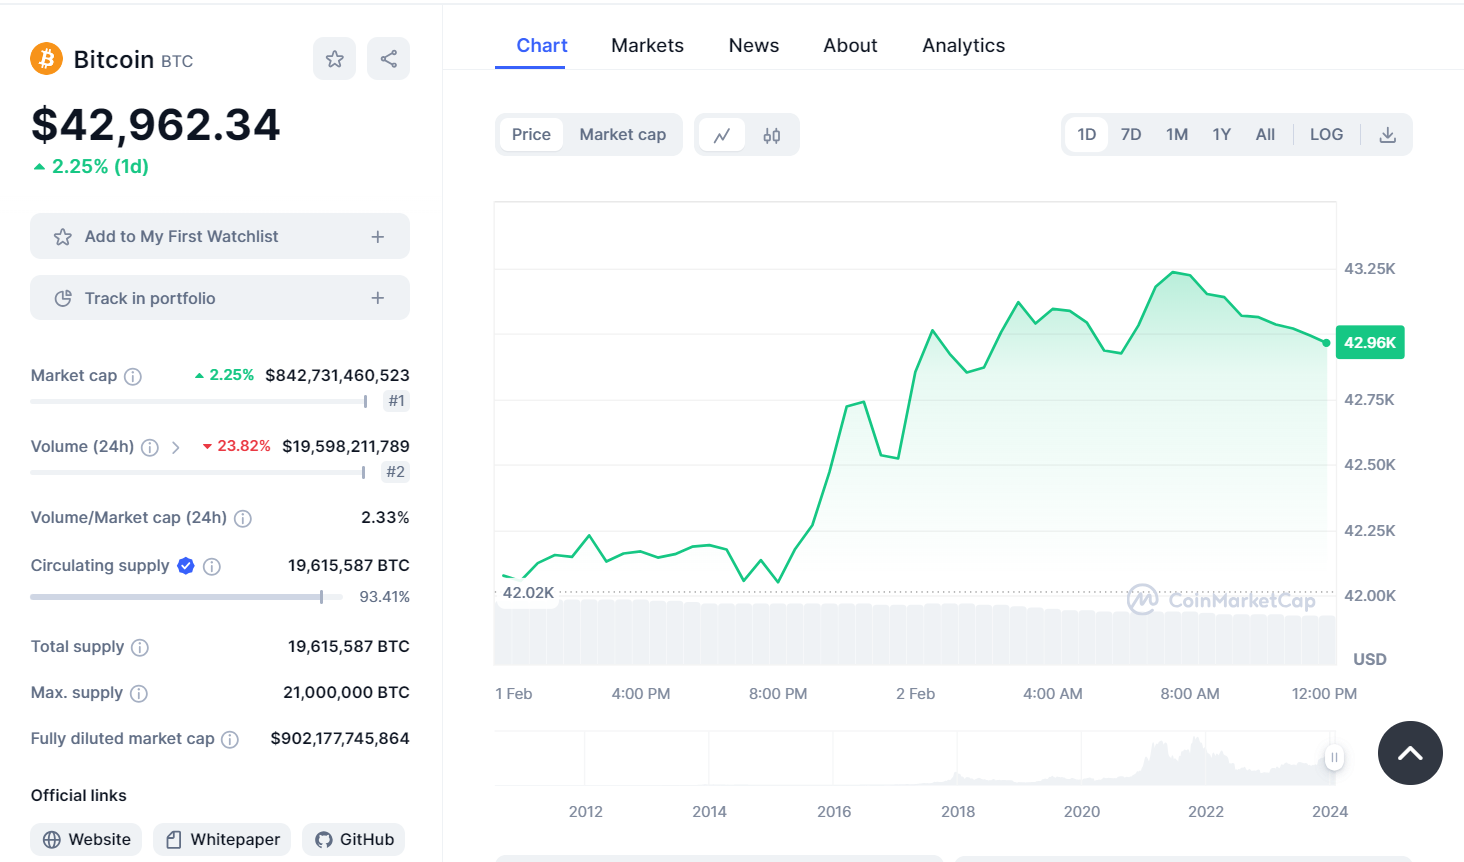
Task: Click the verified badge by Circulating supply
Action: pos(186,566)
